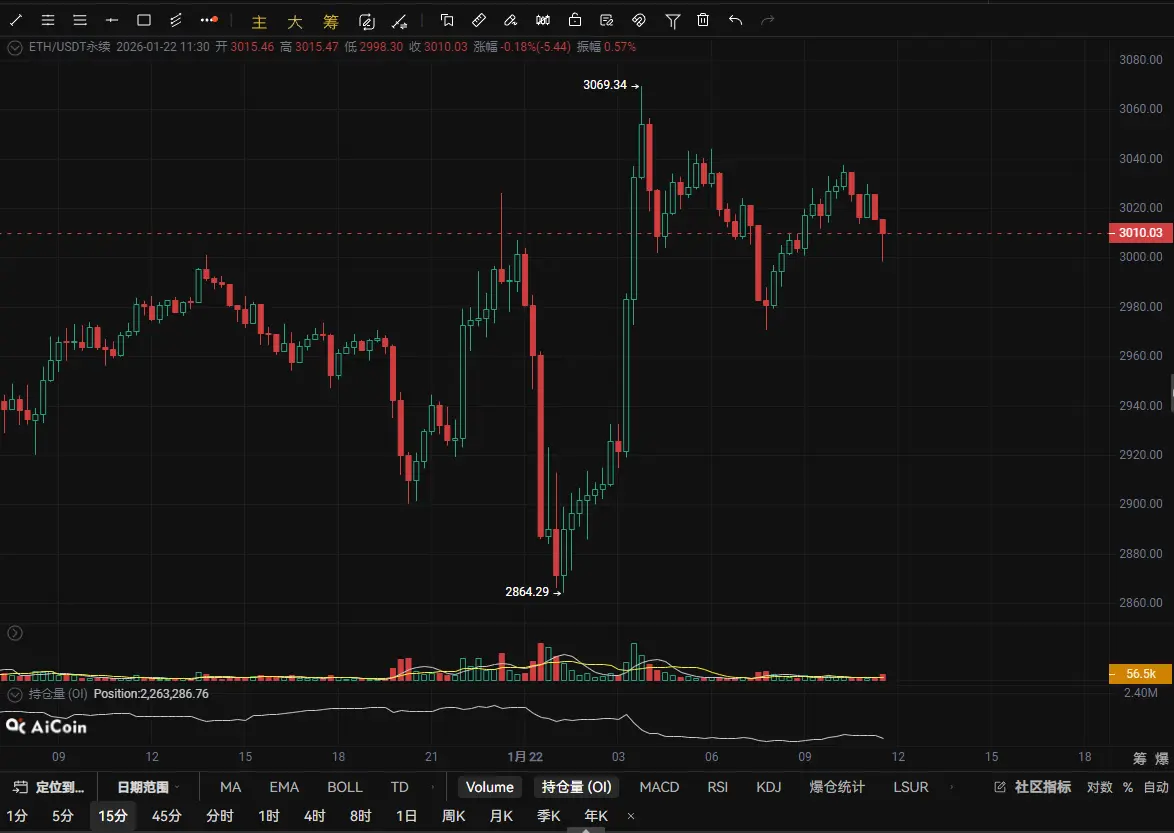Viewport: 1174px width, 833px height.
Task: Toggle the hide drawings icon
Action: [639, 20]
